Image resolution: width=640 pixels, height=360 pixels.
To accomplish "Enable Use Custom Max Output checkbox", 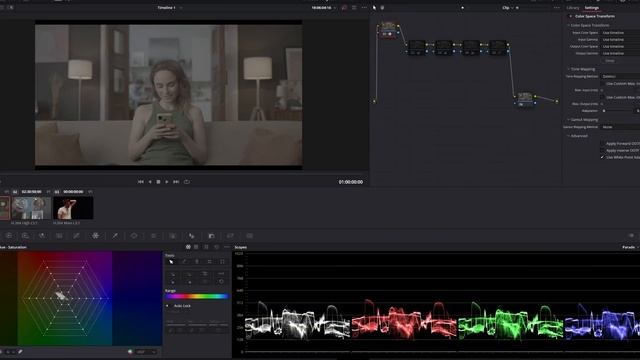I will coord(602,97).
